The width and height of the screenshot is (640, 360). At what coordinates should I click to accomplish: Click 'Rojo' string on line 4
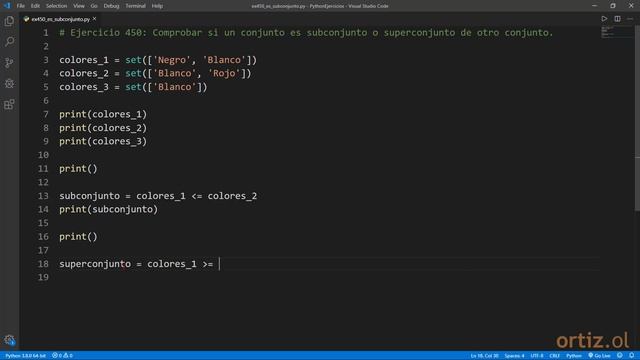pos(224,73)
